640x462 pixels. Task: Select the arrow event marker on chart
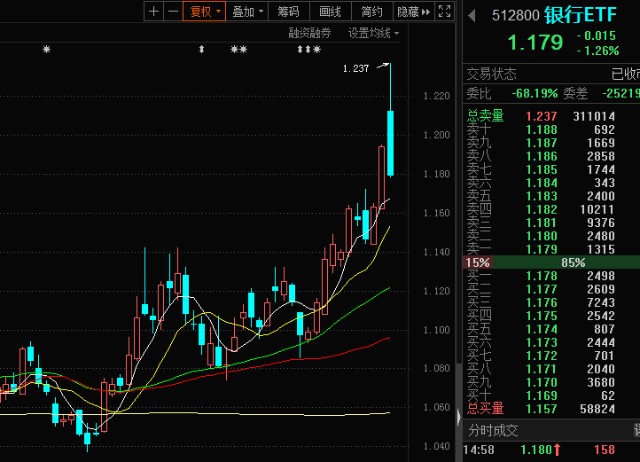click(x=201, y=49)
